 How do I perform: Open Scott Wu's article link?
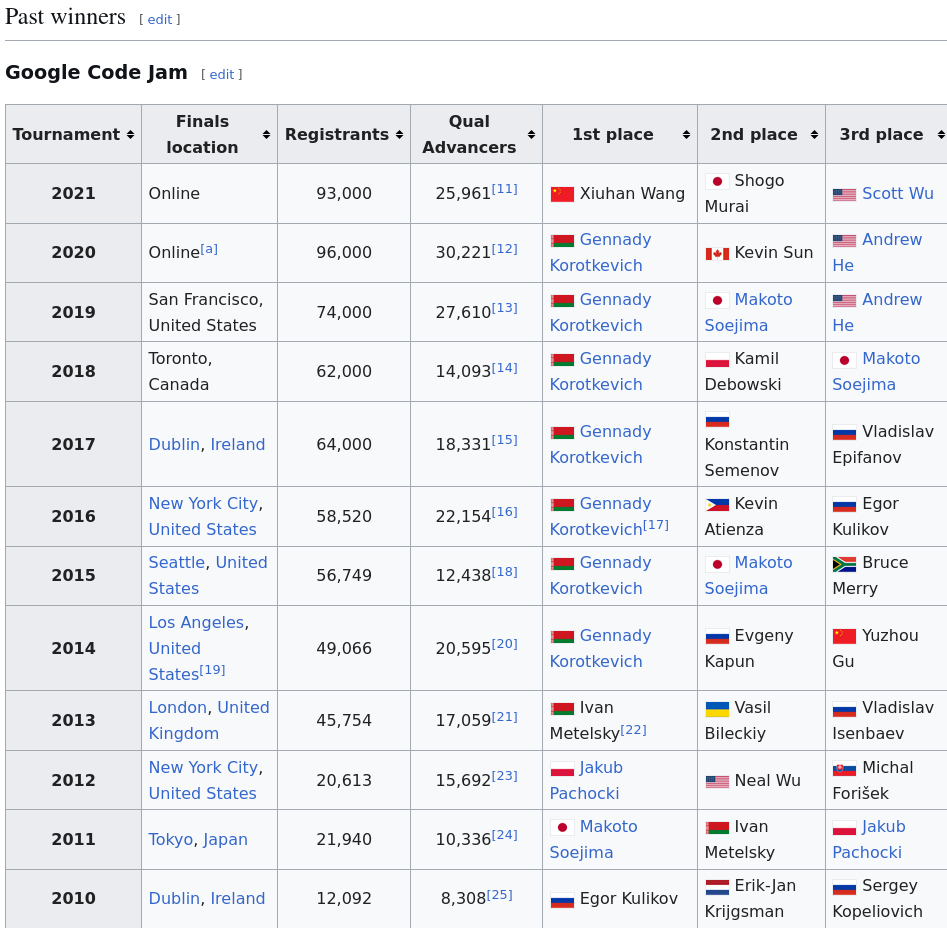tap(897, 193)
